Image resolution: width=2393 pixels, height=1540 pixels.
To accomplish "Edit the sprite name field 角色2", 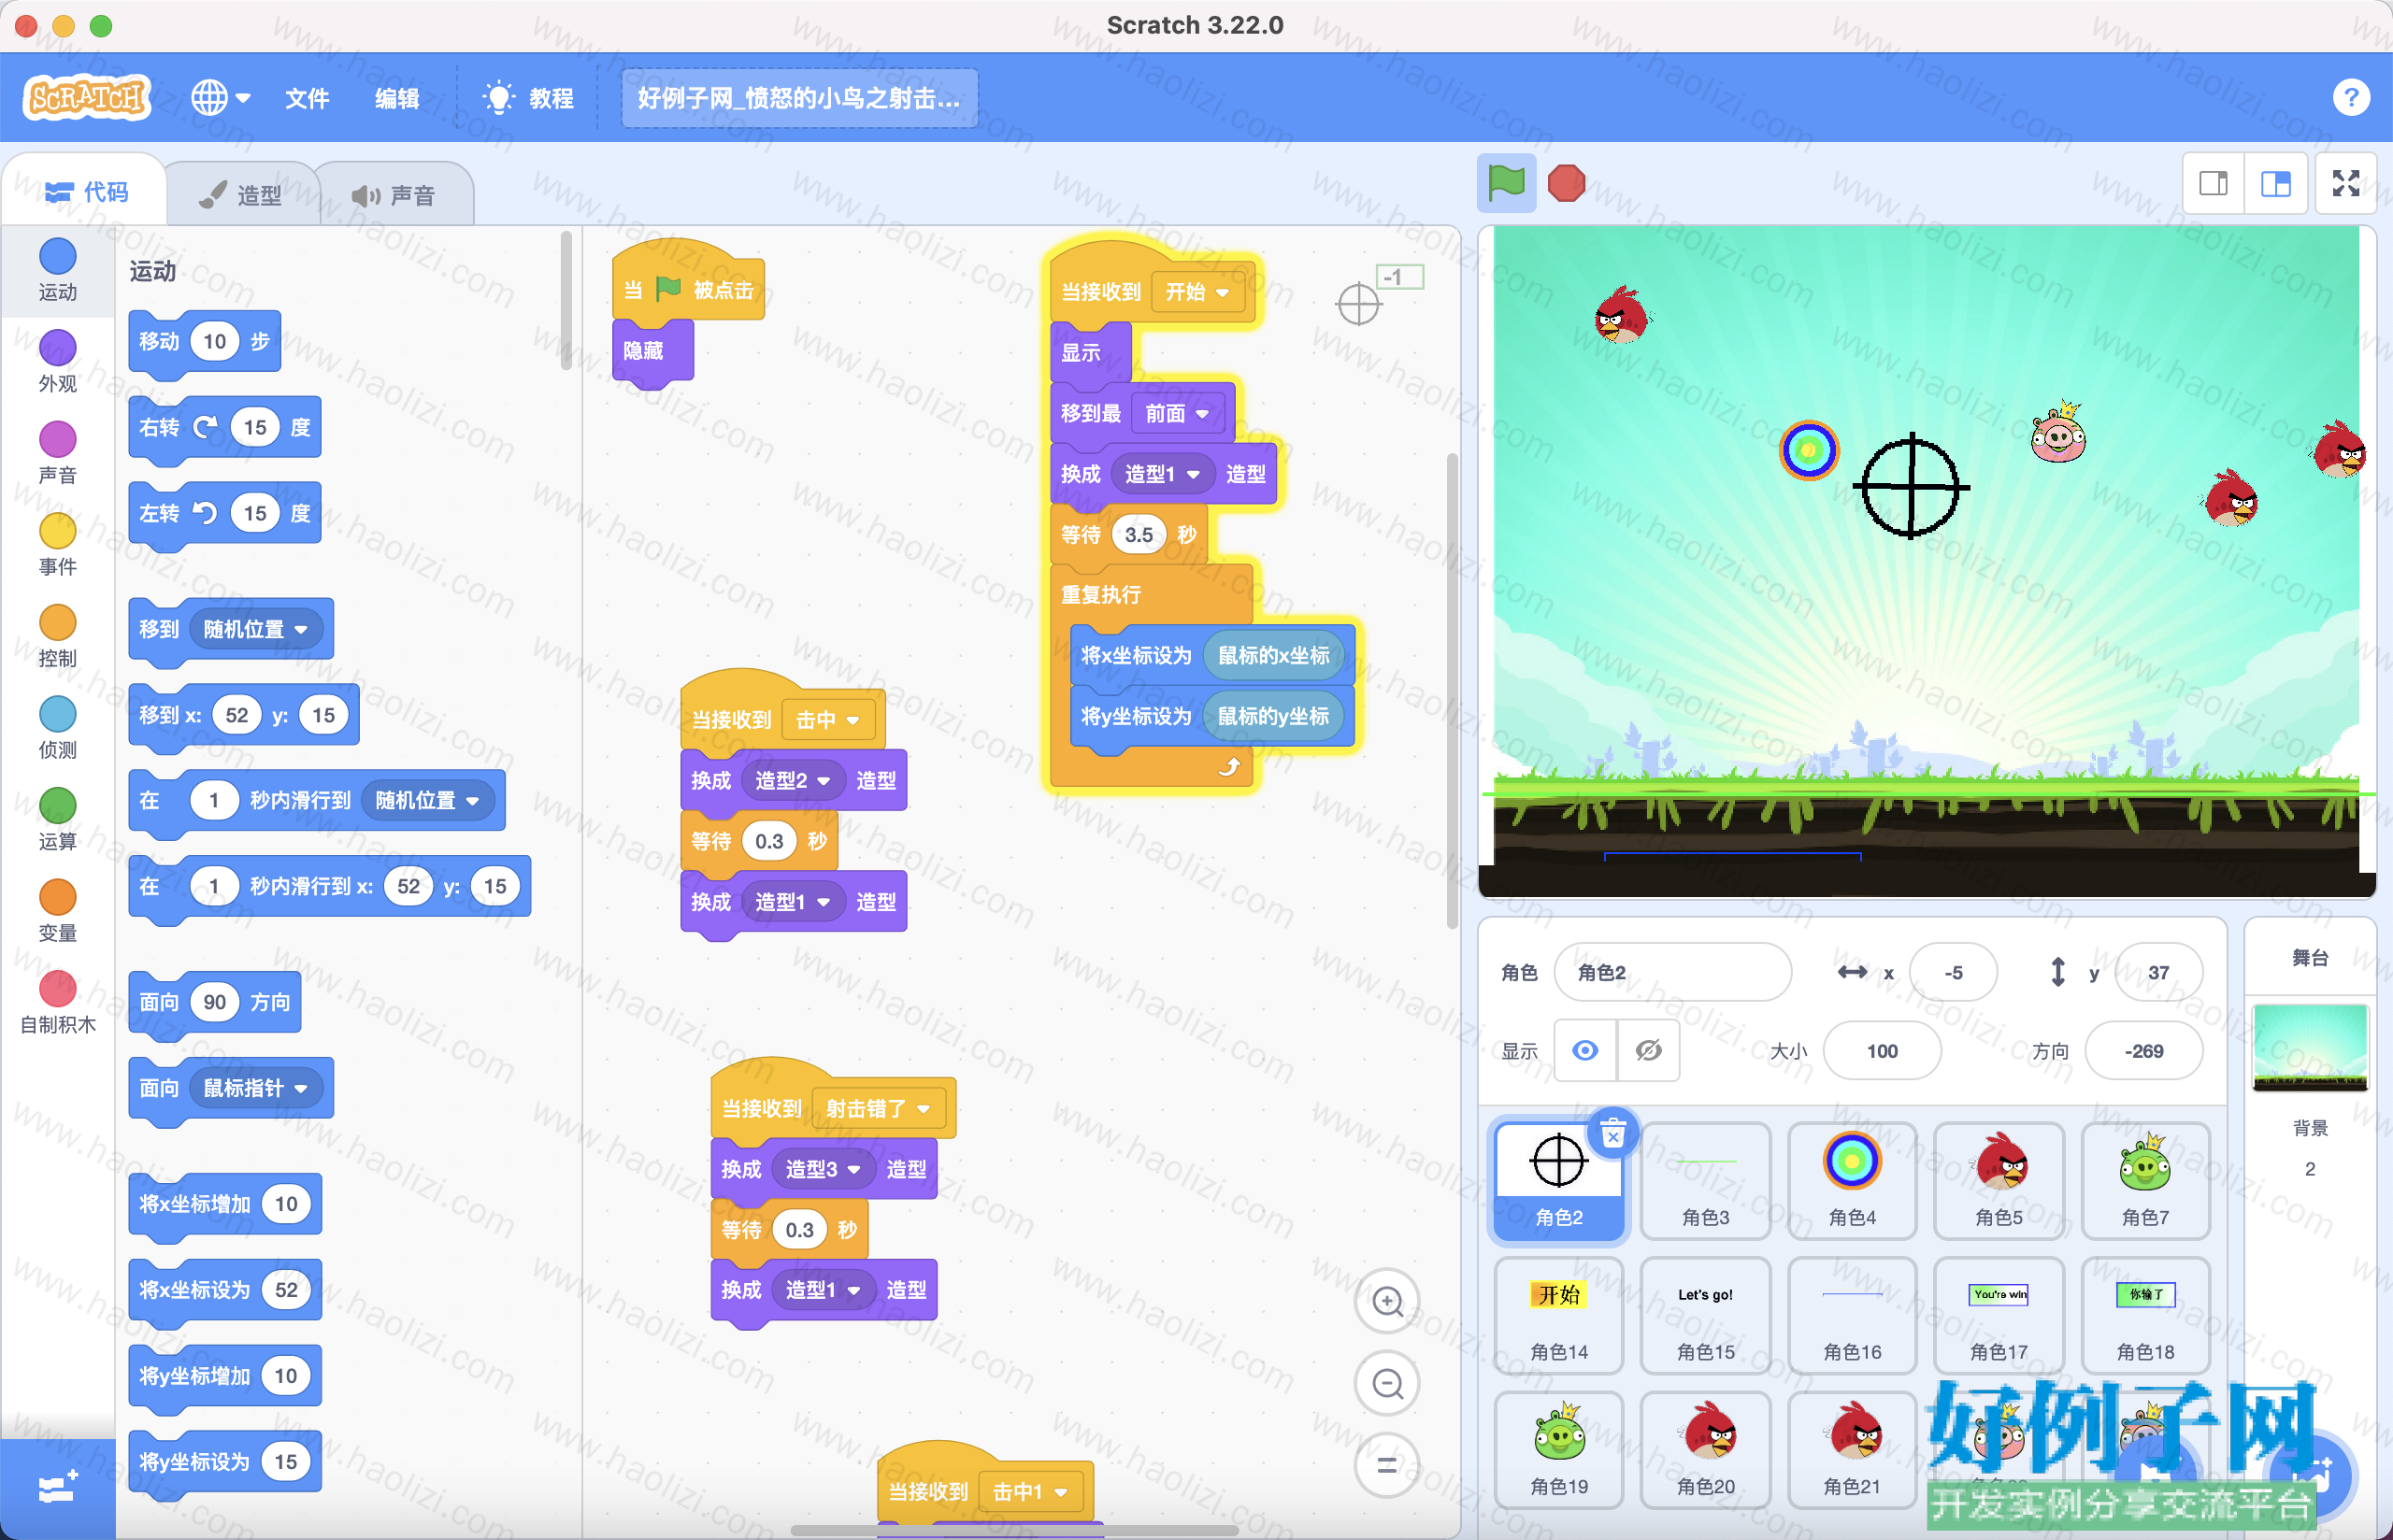I will (1672, 972).
